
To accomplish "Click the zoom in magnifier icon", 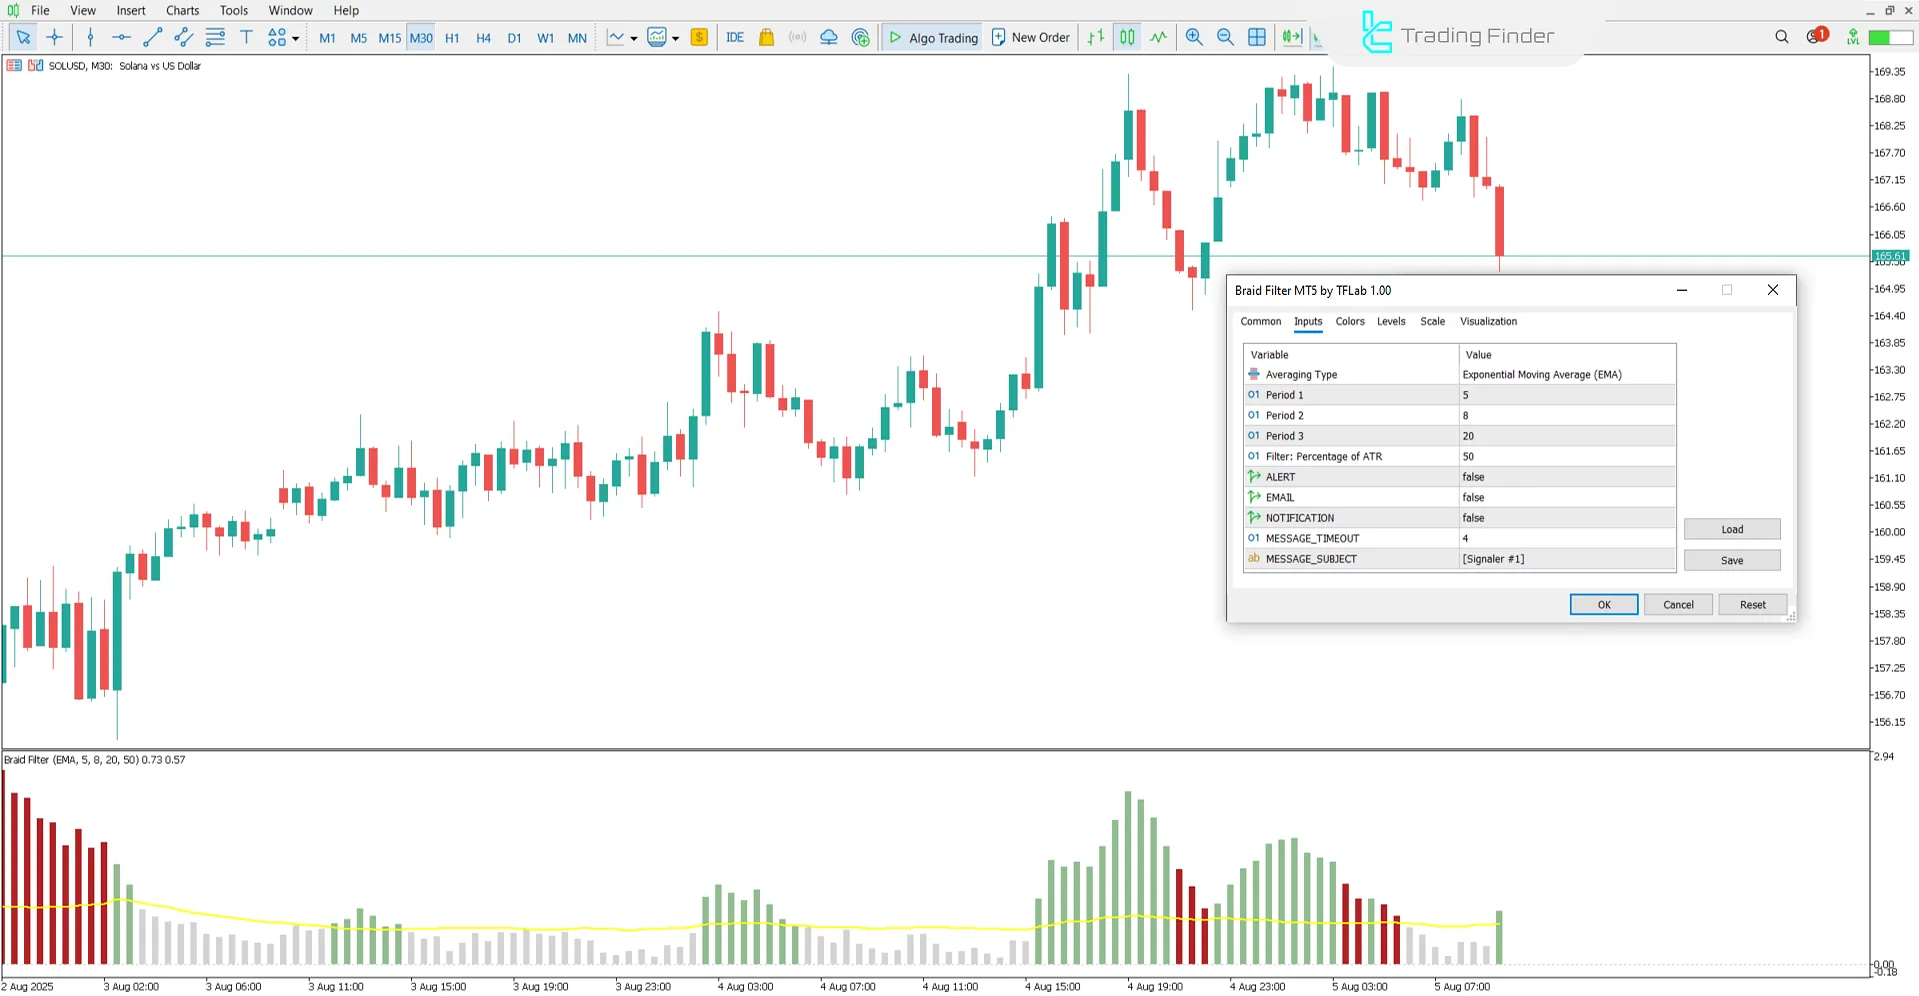I will point(1194,37).
